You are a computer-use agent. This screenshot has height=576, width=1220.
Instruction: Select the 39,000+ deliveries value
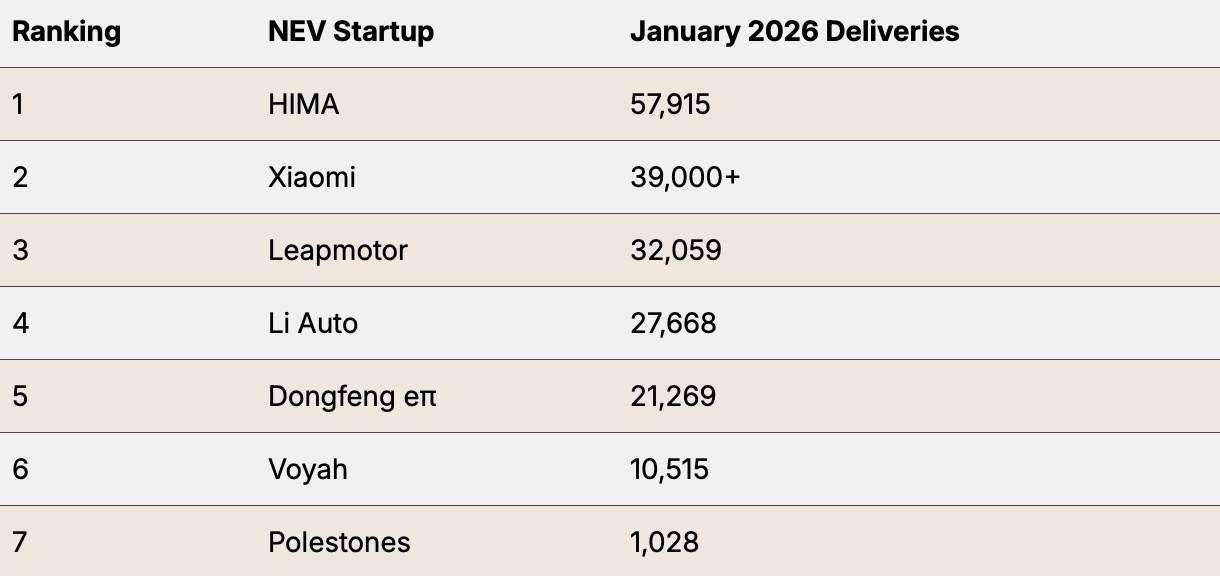click(686, 177)
